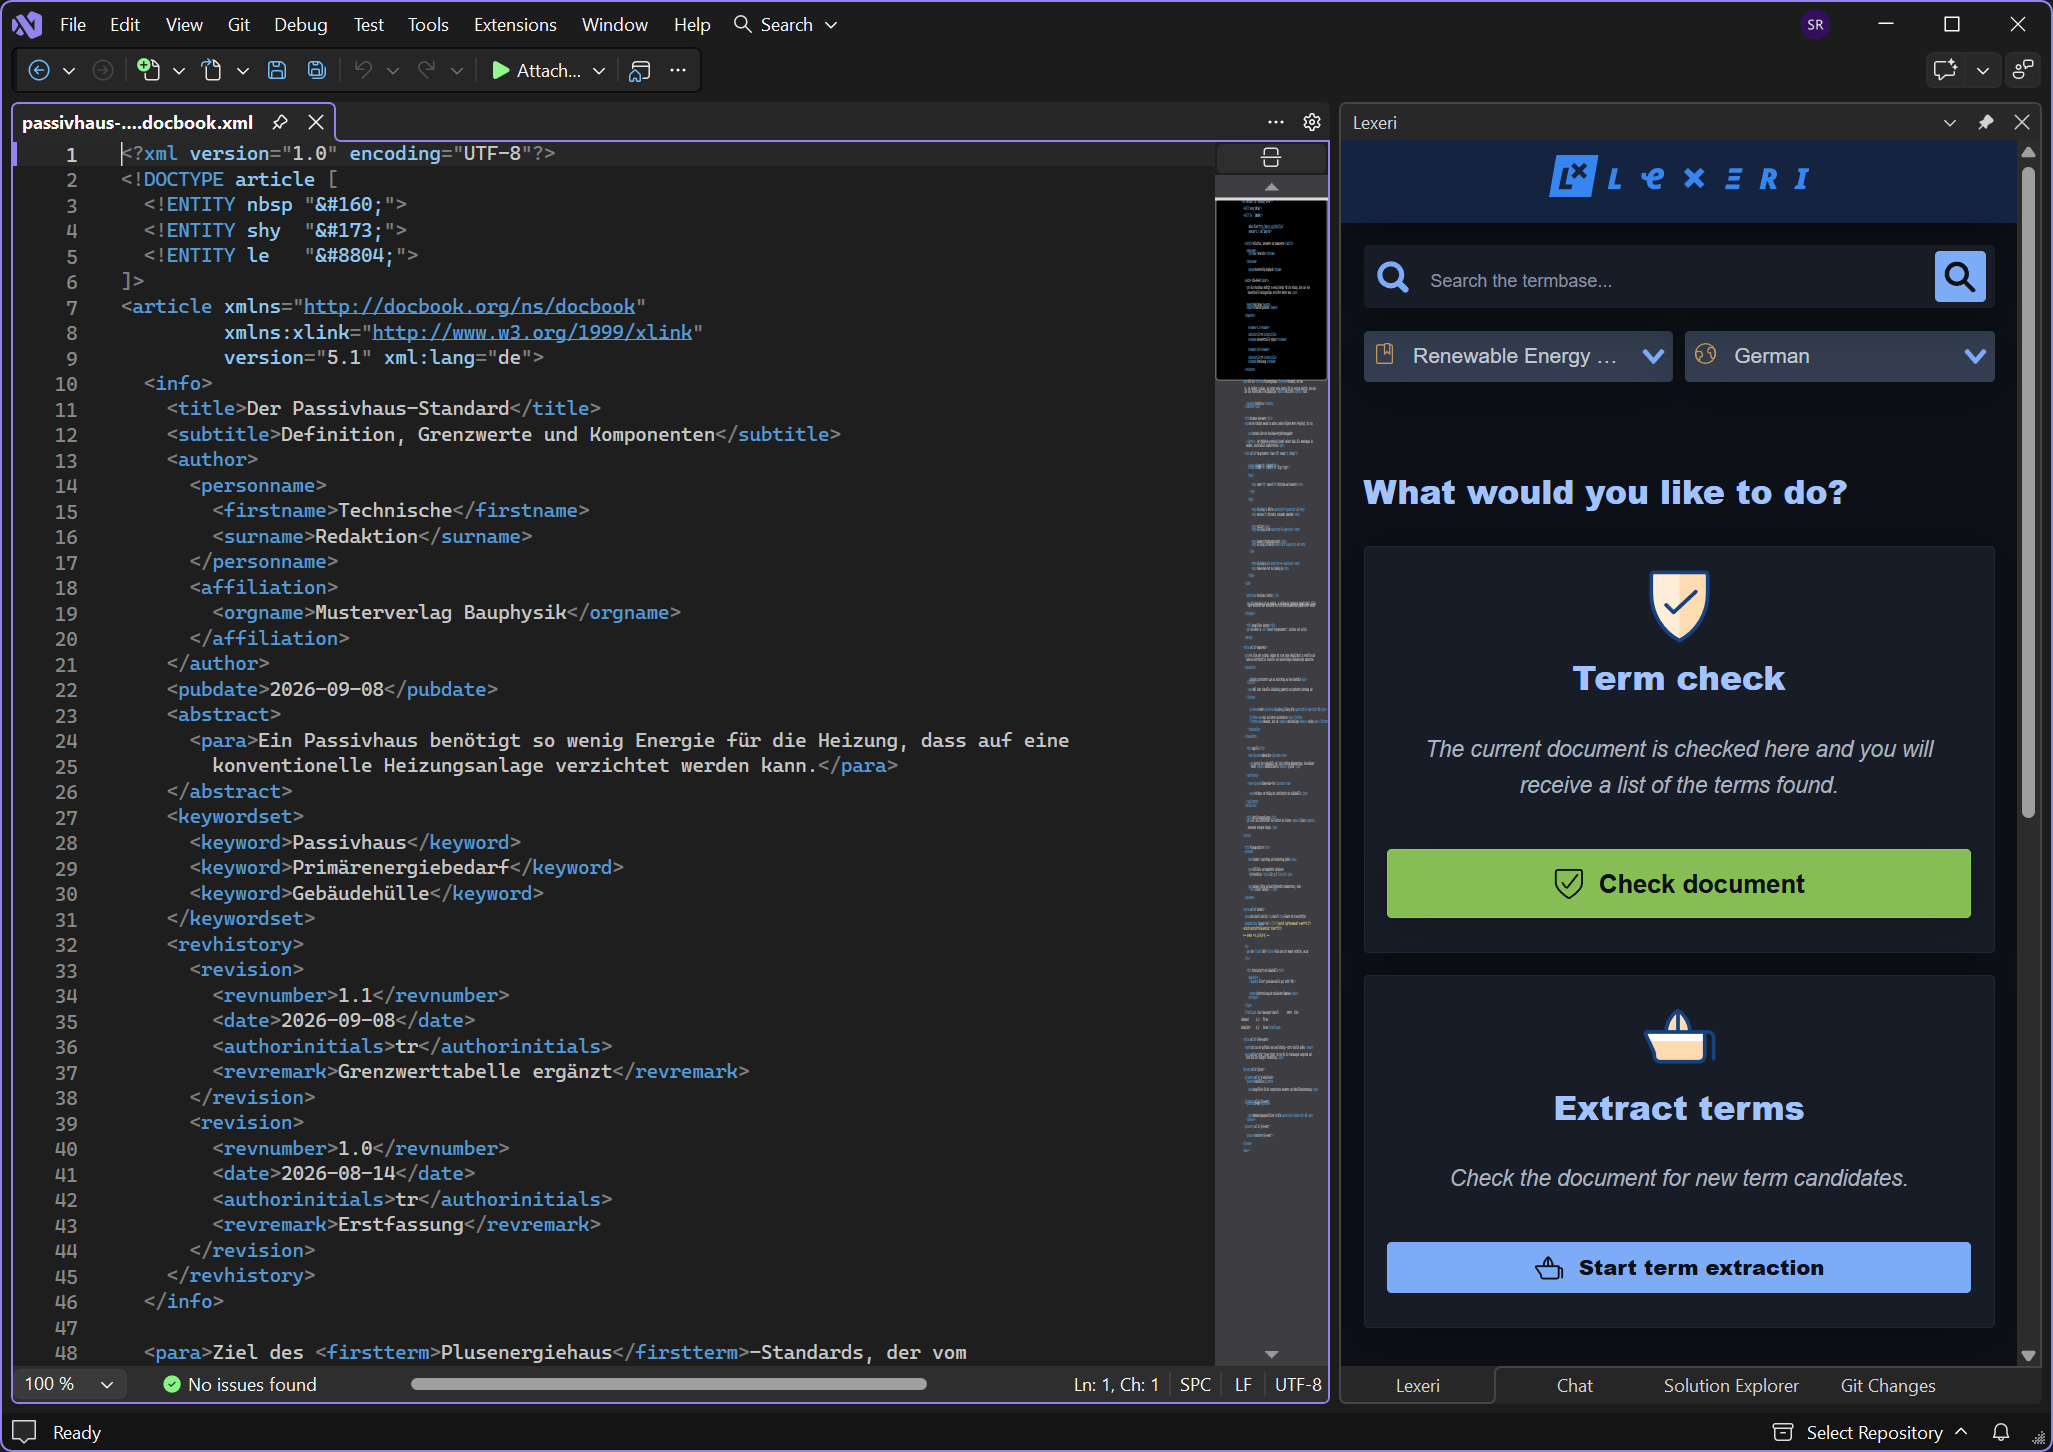Pin the passivhaus docbook.xml tab
The image size is (2053, 1452).
point(280,122)
